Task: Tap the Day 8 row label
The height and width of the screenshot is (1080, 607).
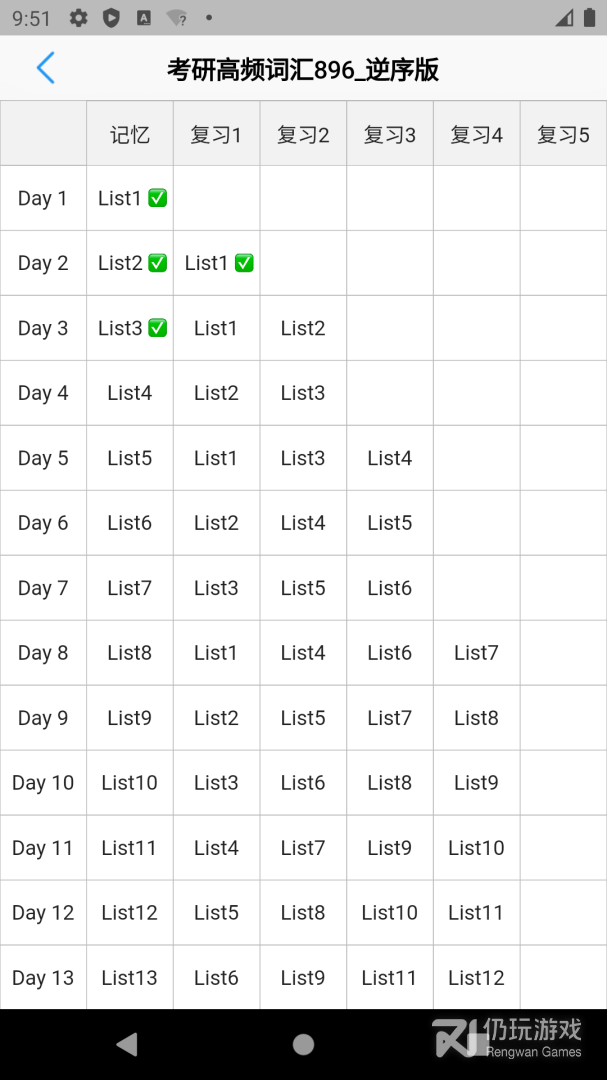Action: pos(43,653)
